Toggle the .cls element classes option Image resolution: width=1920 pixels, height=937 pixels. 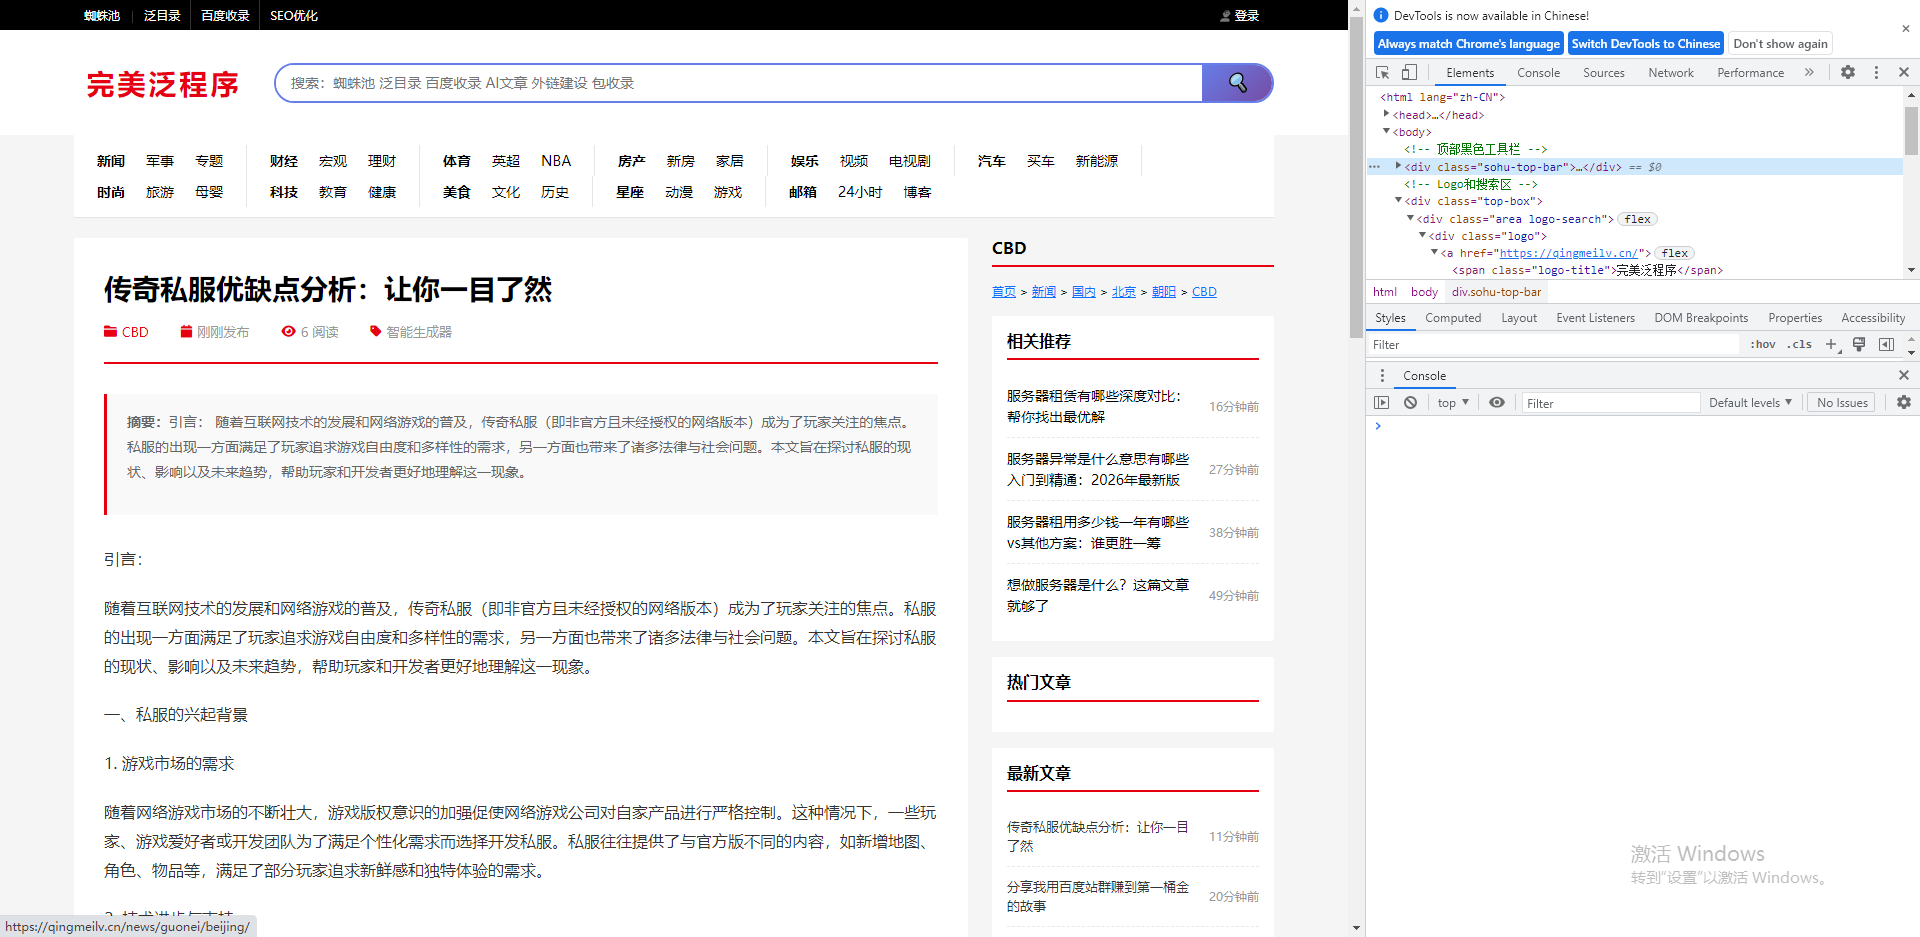tap(1800, 344)
